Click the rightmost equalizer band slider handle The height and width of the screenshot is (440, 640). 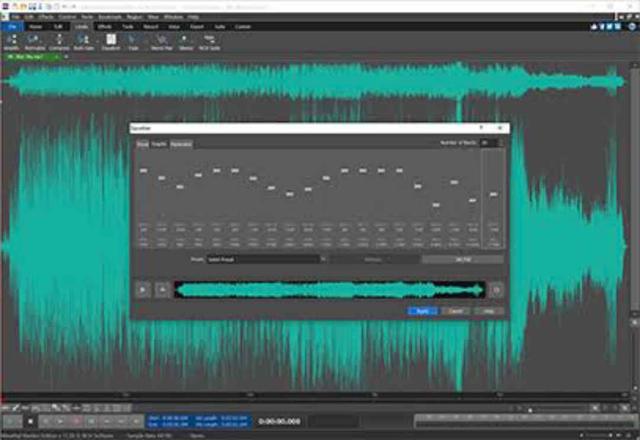tap(494, 195)
